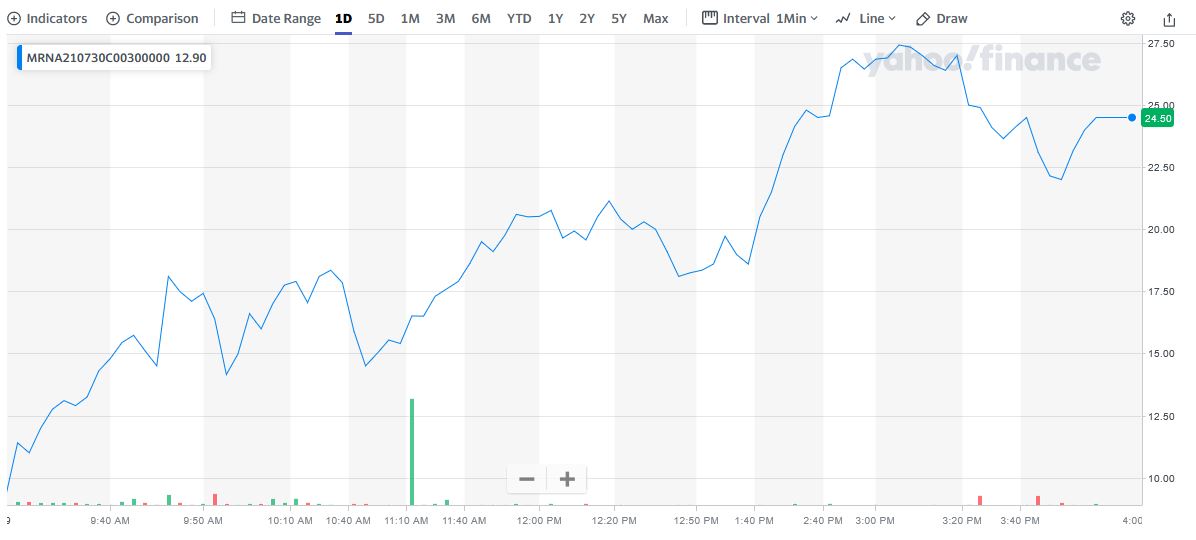The width and height of the screenshot is (1196, 540).
Task: Select the 1M time range
Action: pyautogui.click(x=410, y=18)
